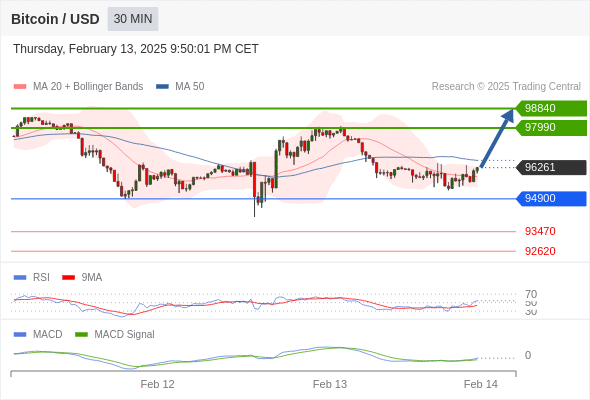Image resolution: width=590 pixels, height=400 pixels.
Task: Toggle the MACD blue legend marker
Action: pos(20,335)
